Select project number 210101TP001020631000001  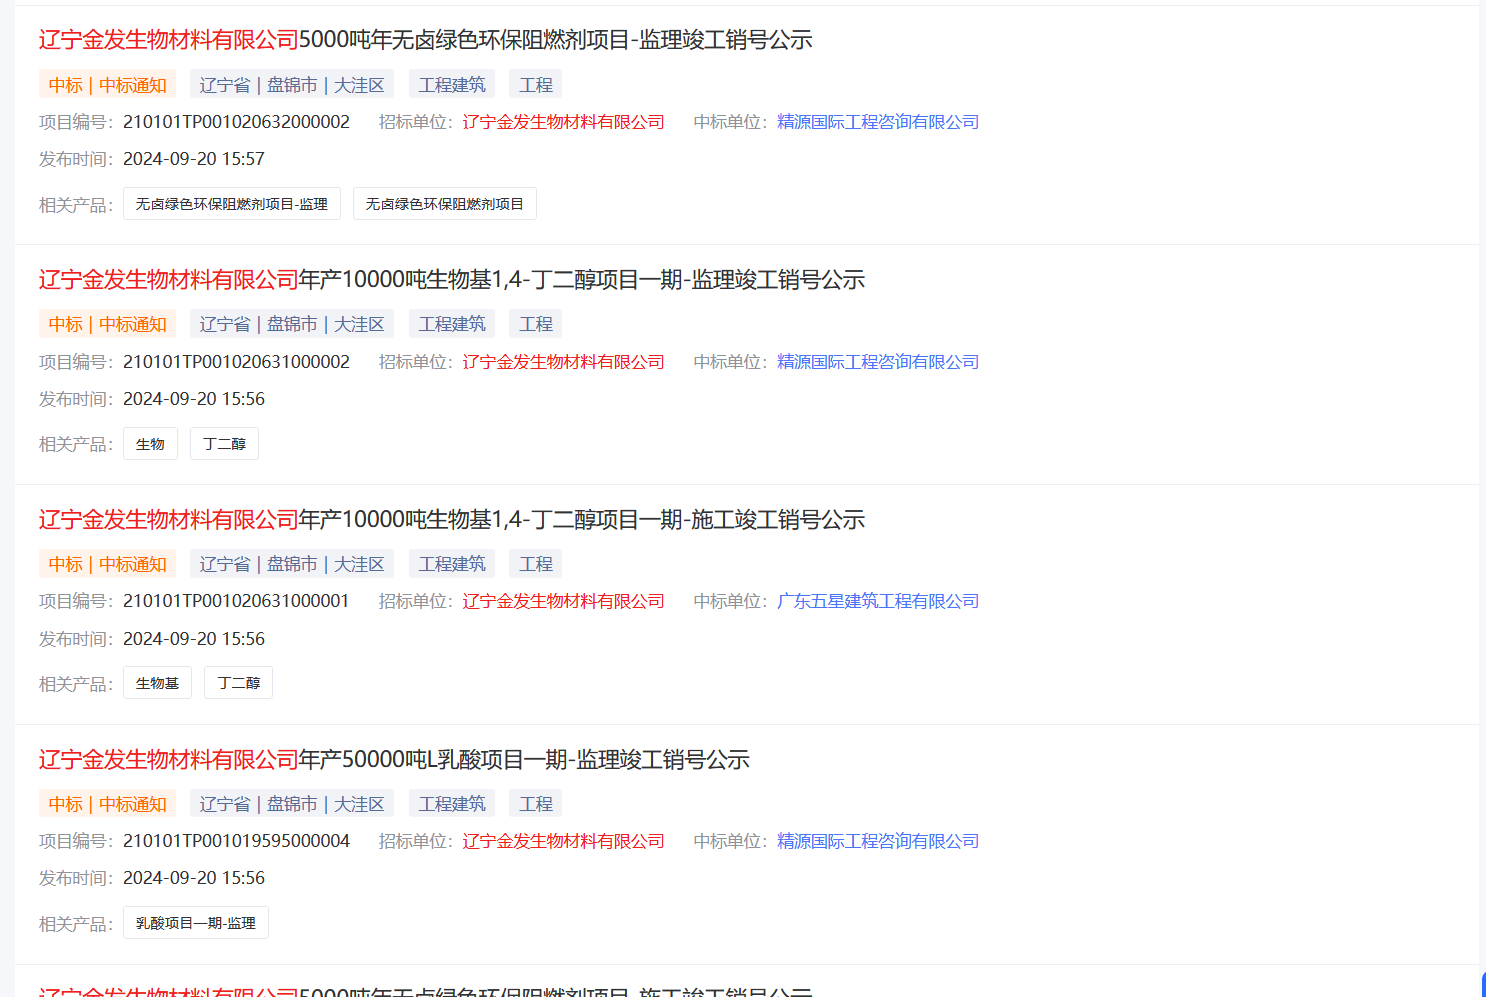coord(236,601)
